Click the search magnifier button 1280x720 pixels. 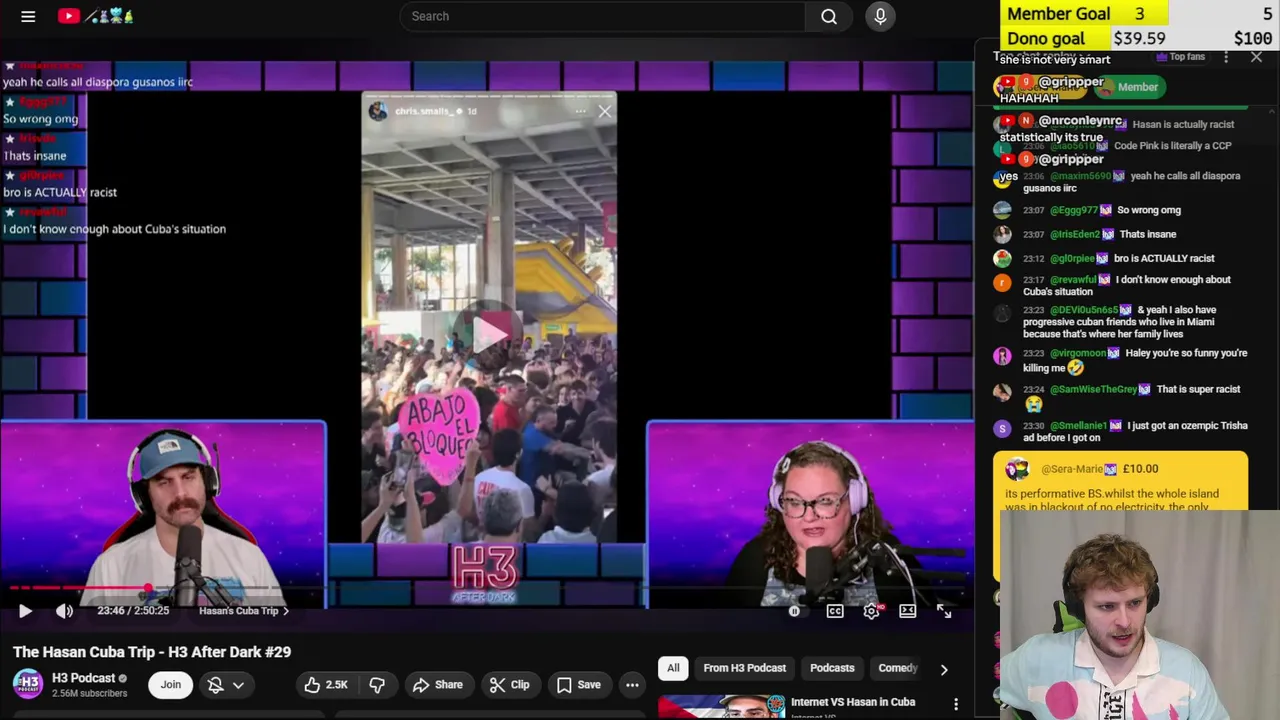pos(829,16)
